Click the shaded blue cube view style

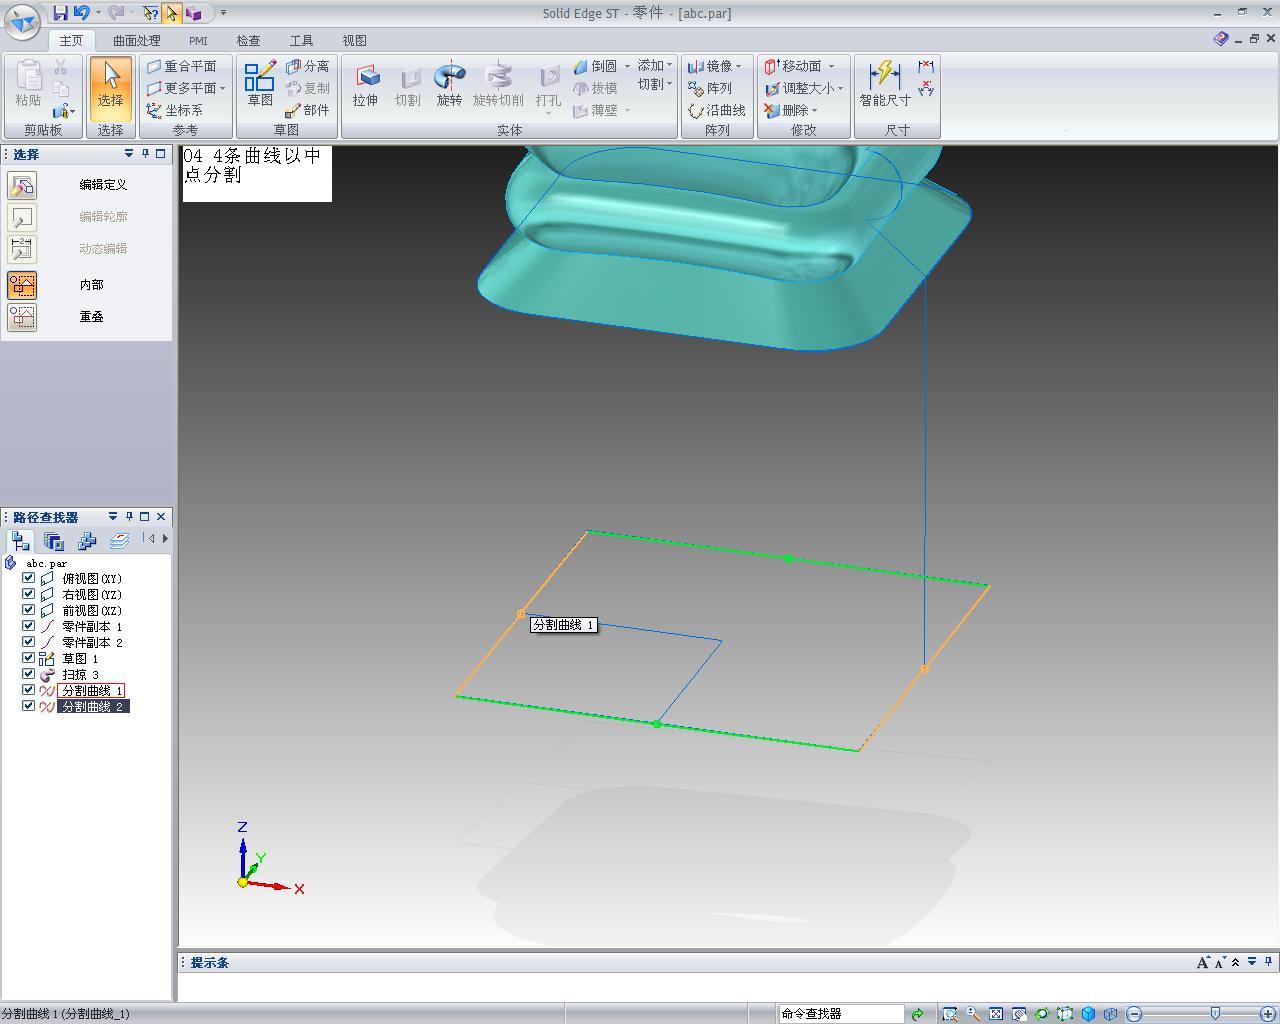point(1089,1014)
